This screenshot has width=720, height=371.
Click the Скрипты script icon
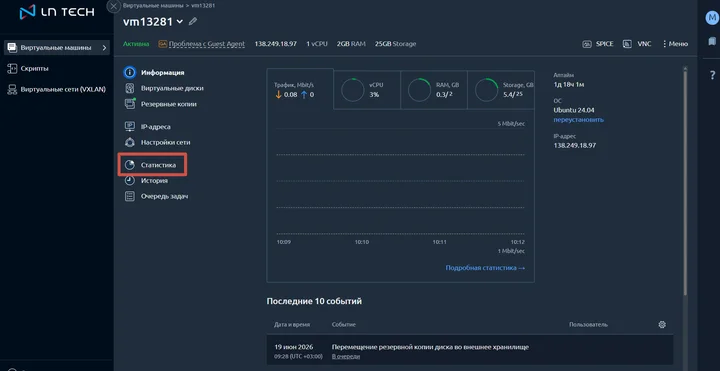click(x=12, y=68)
